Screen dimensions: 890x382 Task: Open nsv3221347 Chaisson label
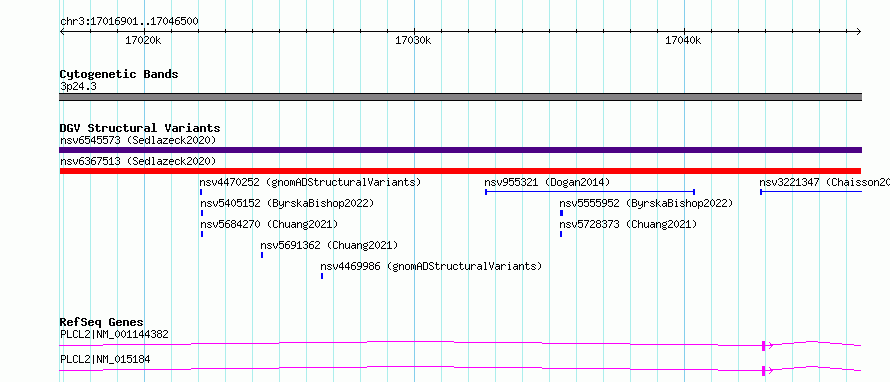[824, 182]
